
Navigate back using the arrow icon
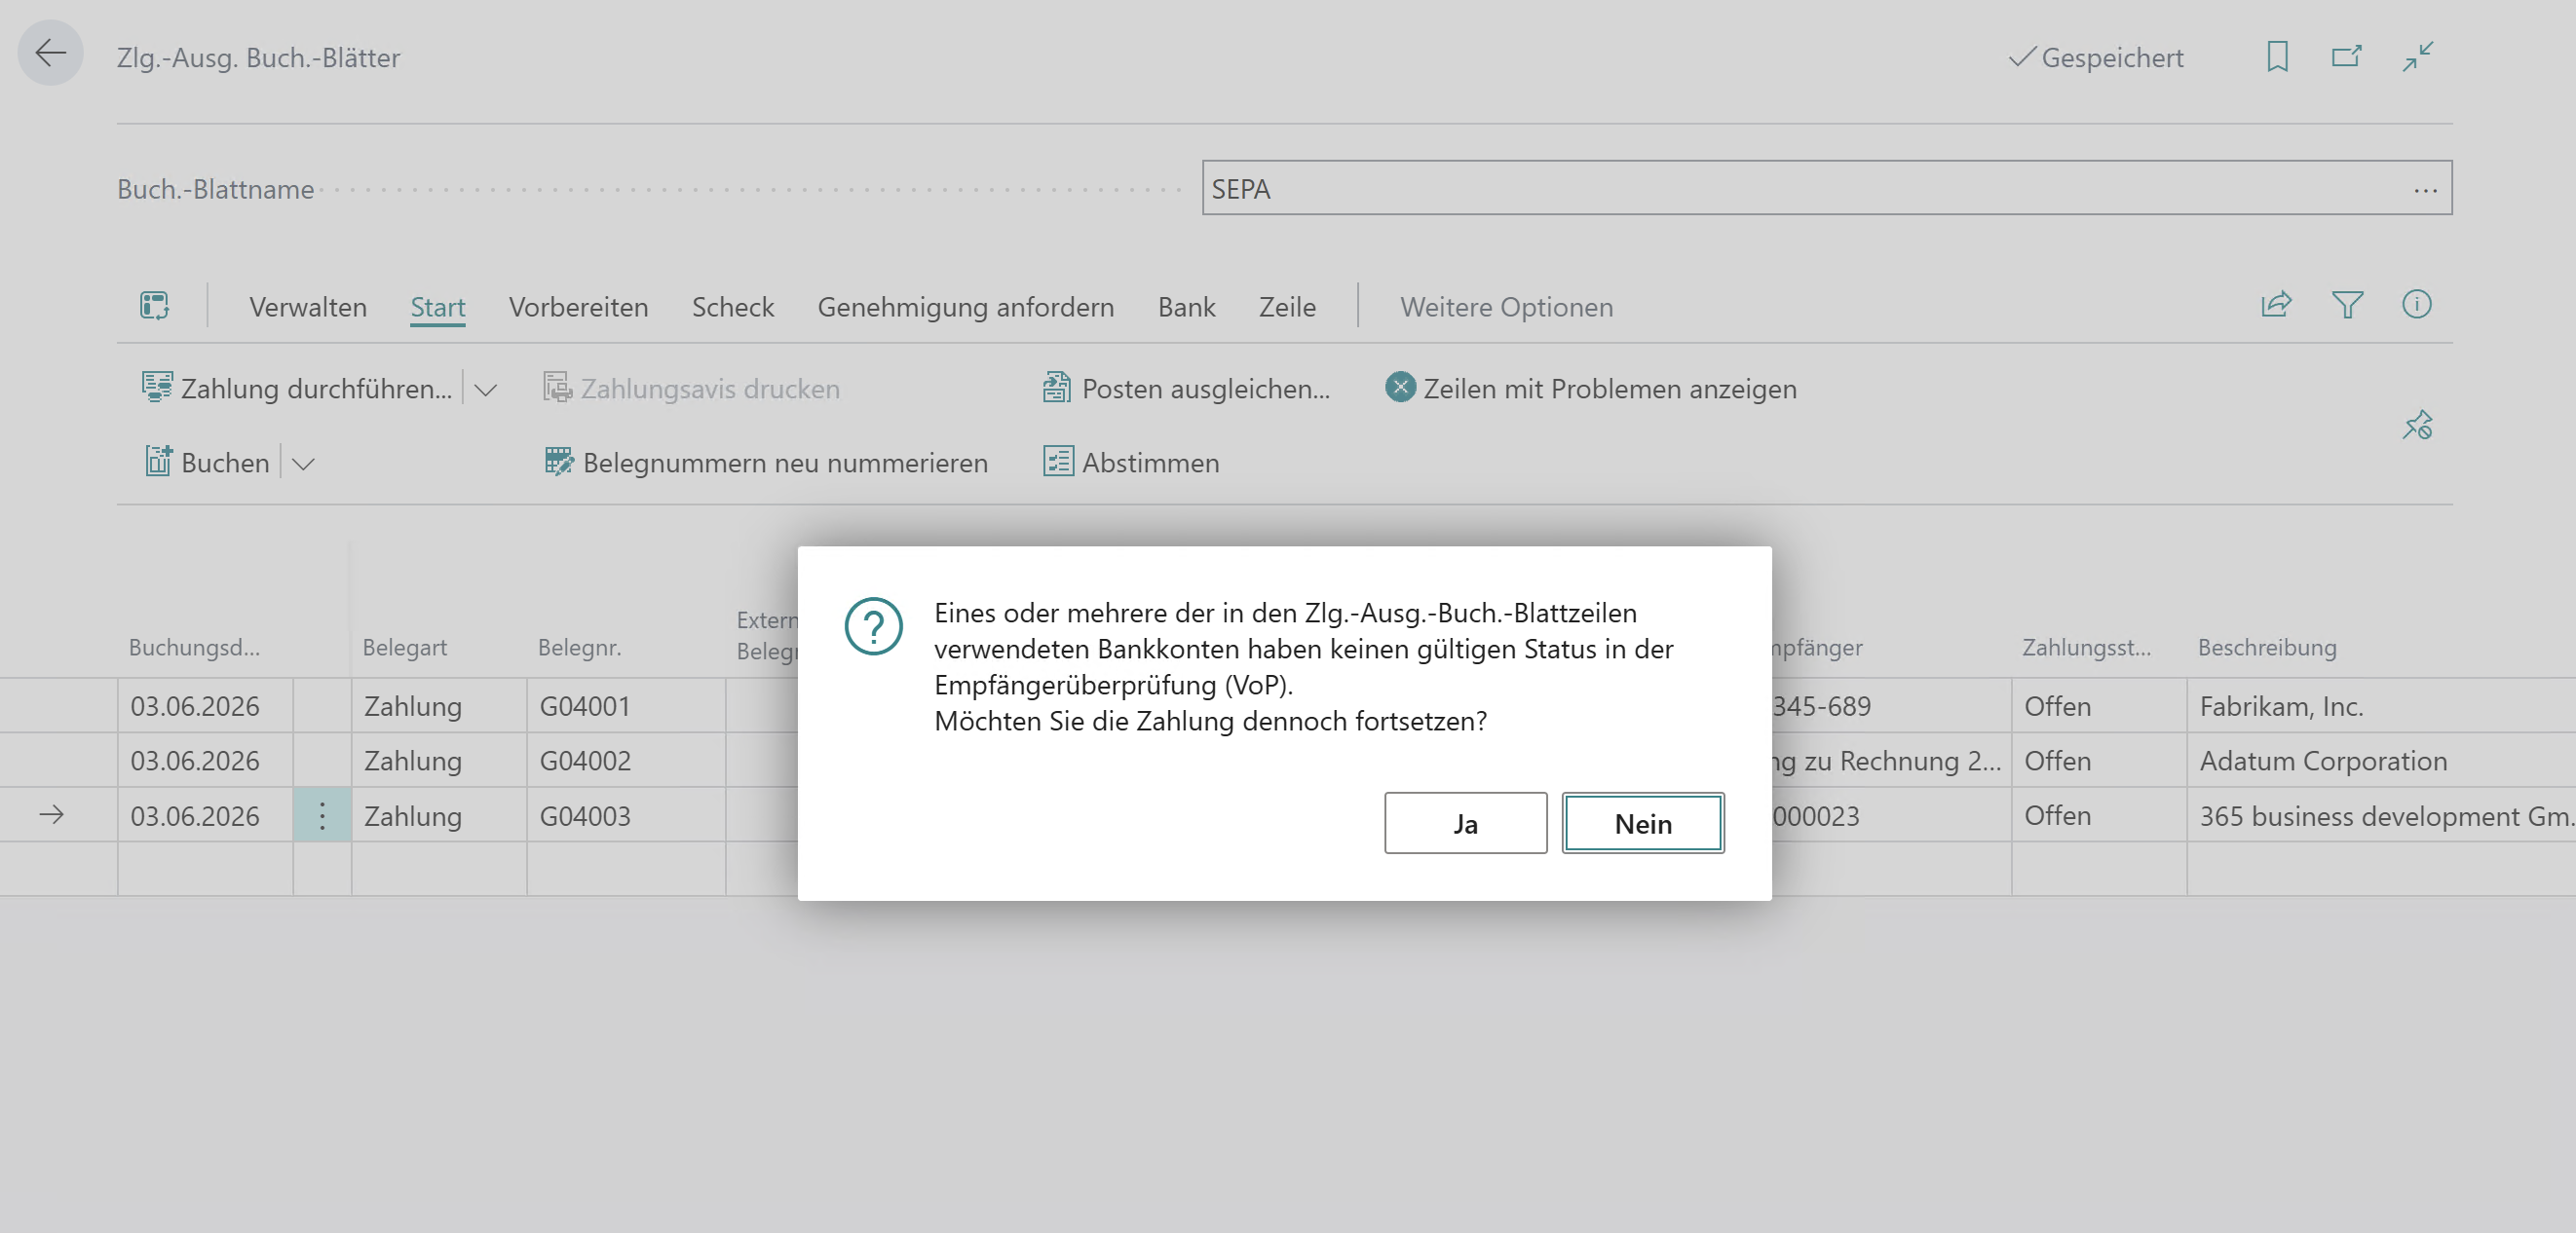pos(49,52)
